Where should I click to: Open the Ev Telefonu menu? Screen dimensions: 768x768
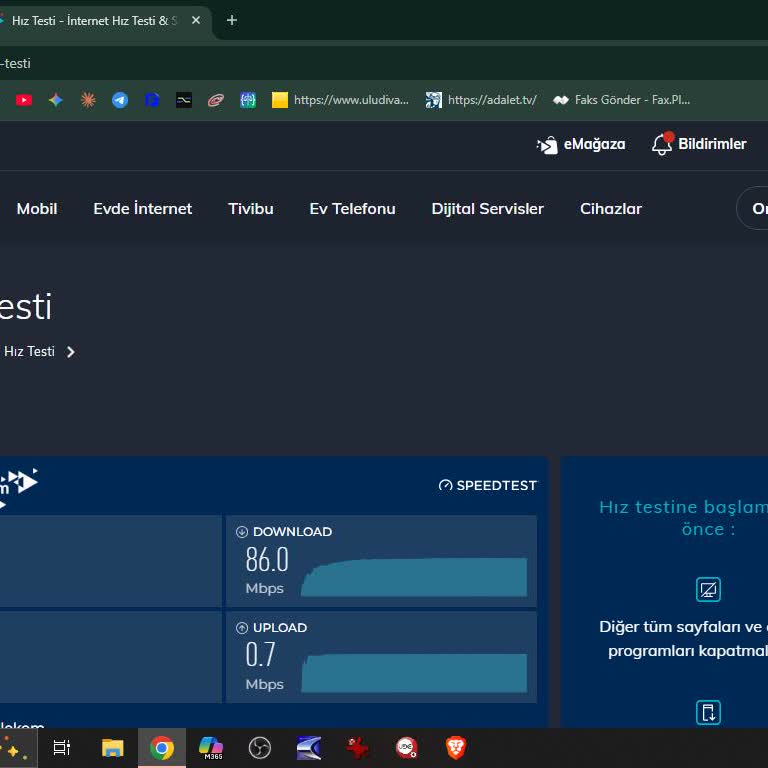[352, 209]
